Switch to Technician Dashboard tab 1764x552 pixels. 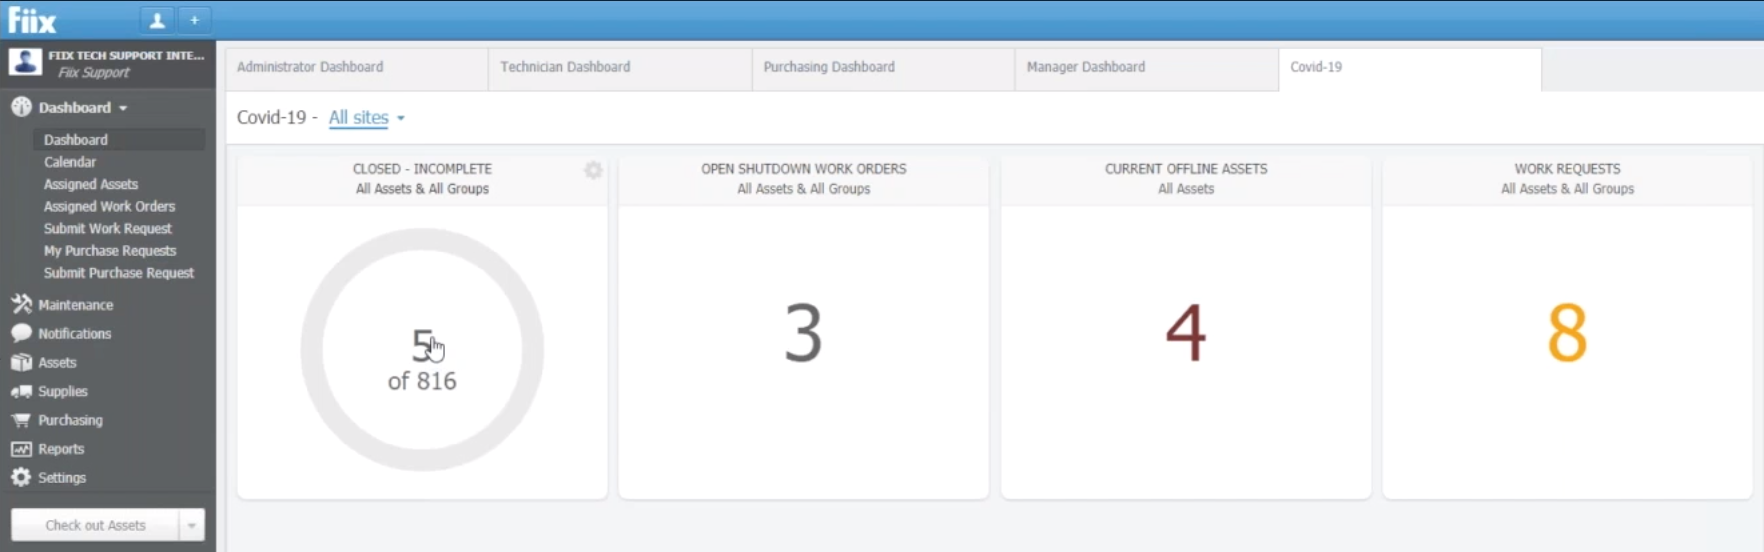click(620, 69)
